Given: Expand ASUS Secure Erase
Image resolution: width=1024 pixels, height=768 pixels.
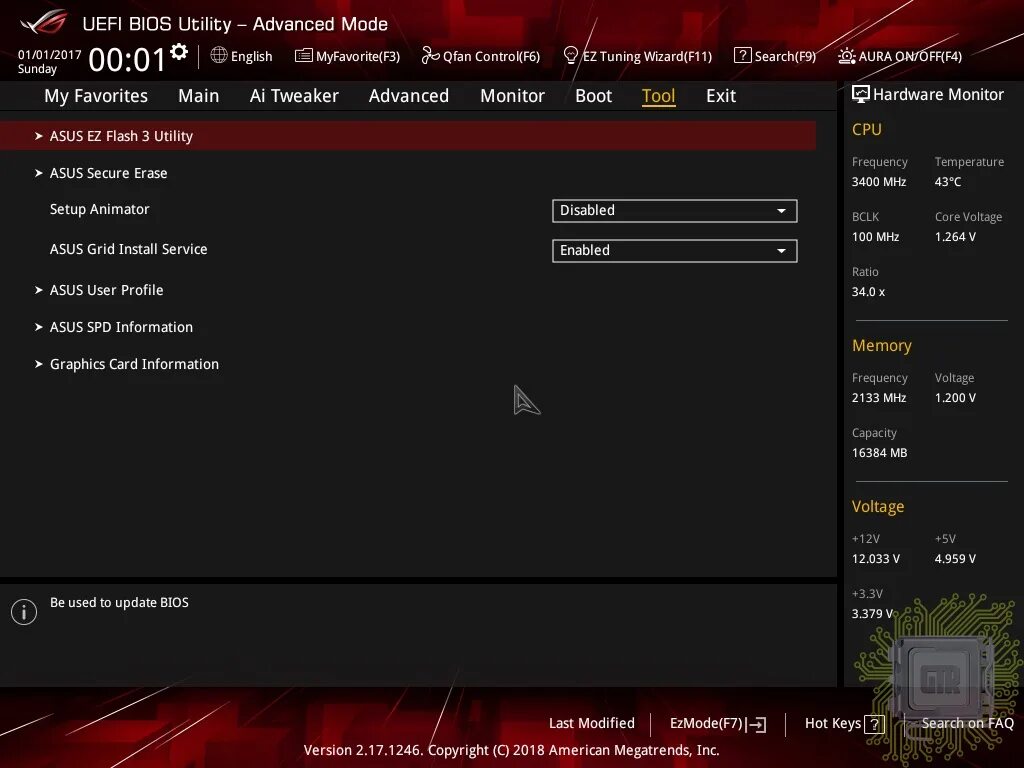Looking at the screenshot, I should pos(108,173).
